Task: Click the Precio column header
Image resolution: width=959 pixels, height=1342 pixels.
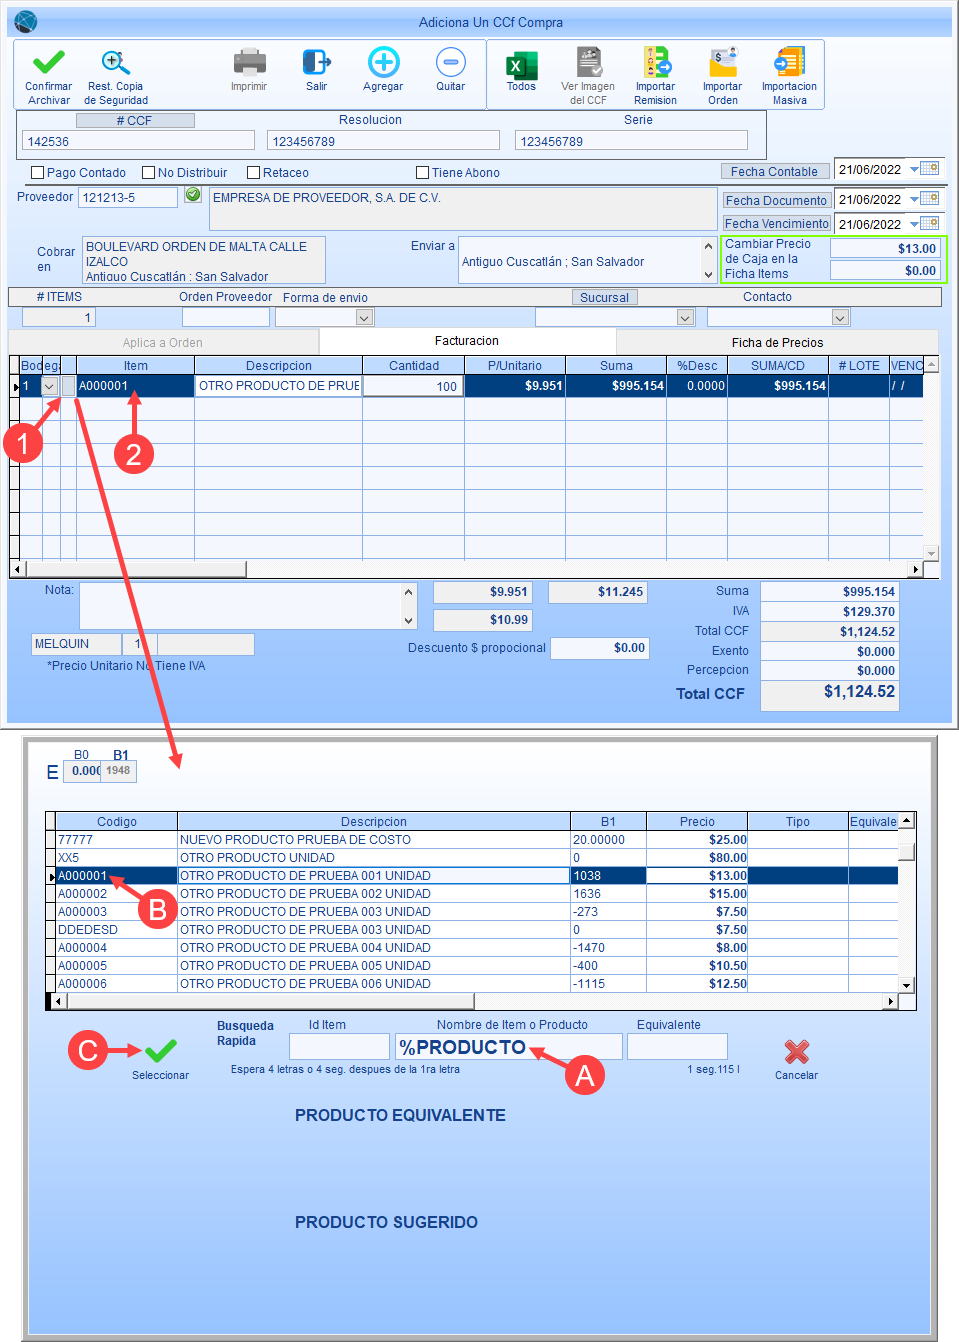Action: (697, 822)
